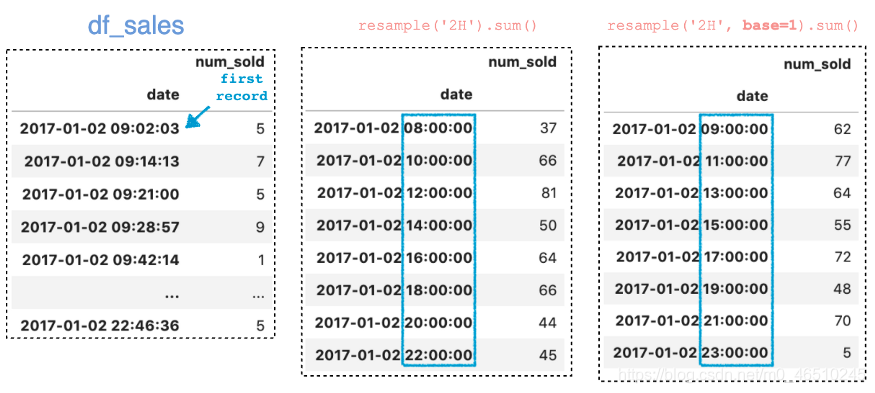Viewport: 875px width, 393px height.
Task: Click num_sold header above the 37 value
Action: click(523, 62)
